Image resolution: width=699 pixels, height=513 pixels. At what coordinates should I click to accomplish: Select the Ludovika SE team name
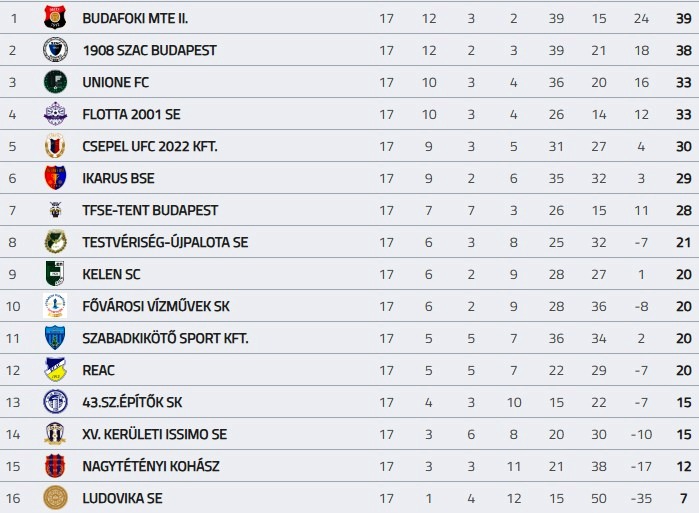(x=122, y=498)
